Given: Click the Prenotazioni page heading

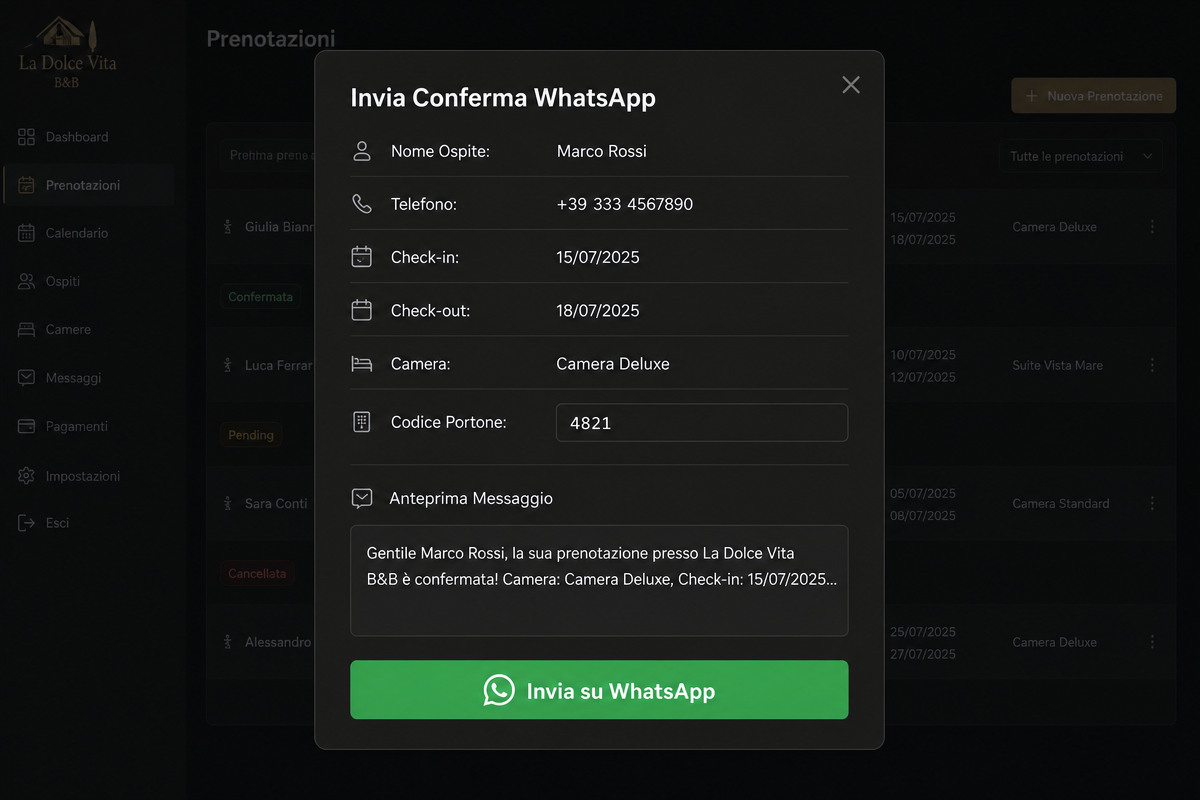Looking at the screenshot, I should [270, 39].
